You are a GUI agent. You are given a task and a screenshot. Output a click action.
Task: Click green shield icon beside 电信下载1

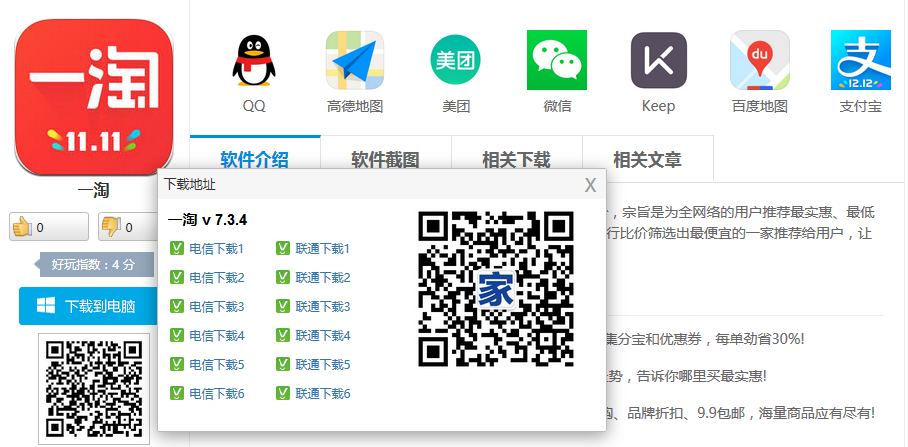[177, 248]
